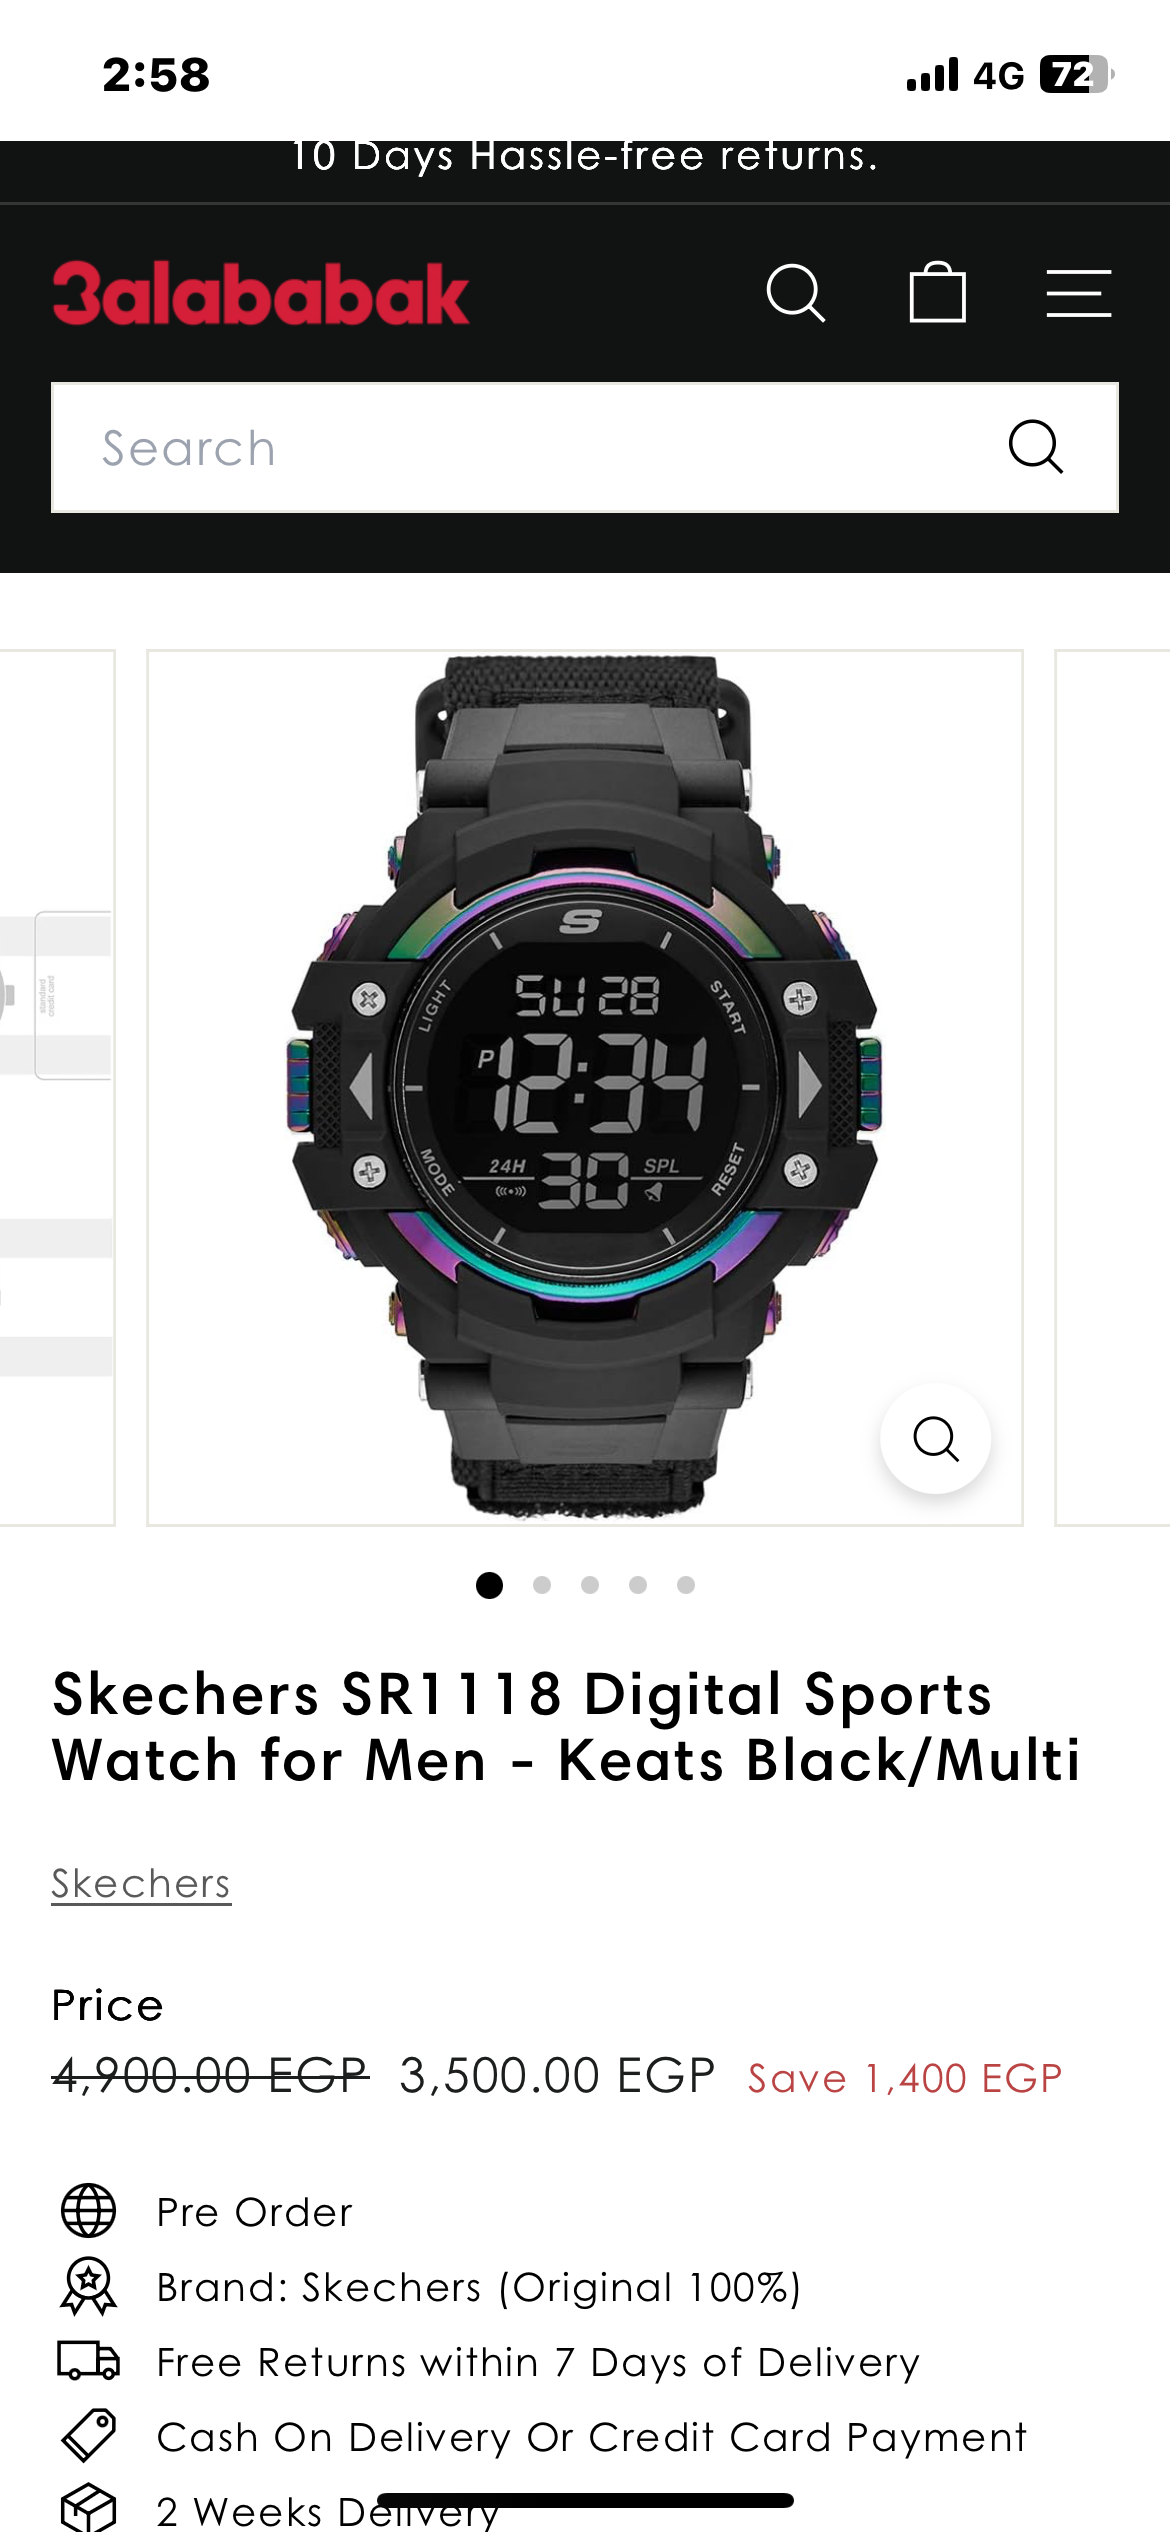Tap the price tag payment icon
The image size is (1170, 2532).
click(89, 2435)
